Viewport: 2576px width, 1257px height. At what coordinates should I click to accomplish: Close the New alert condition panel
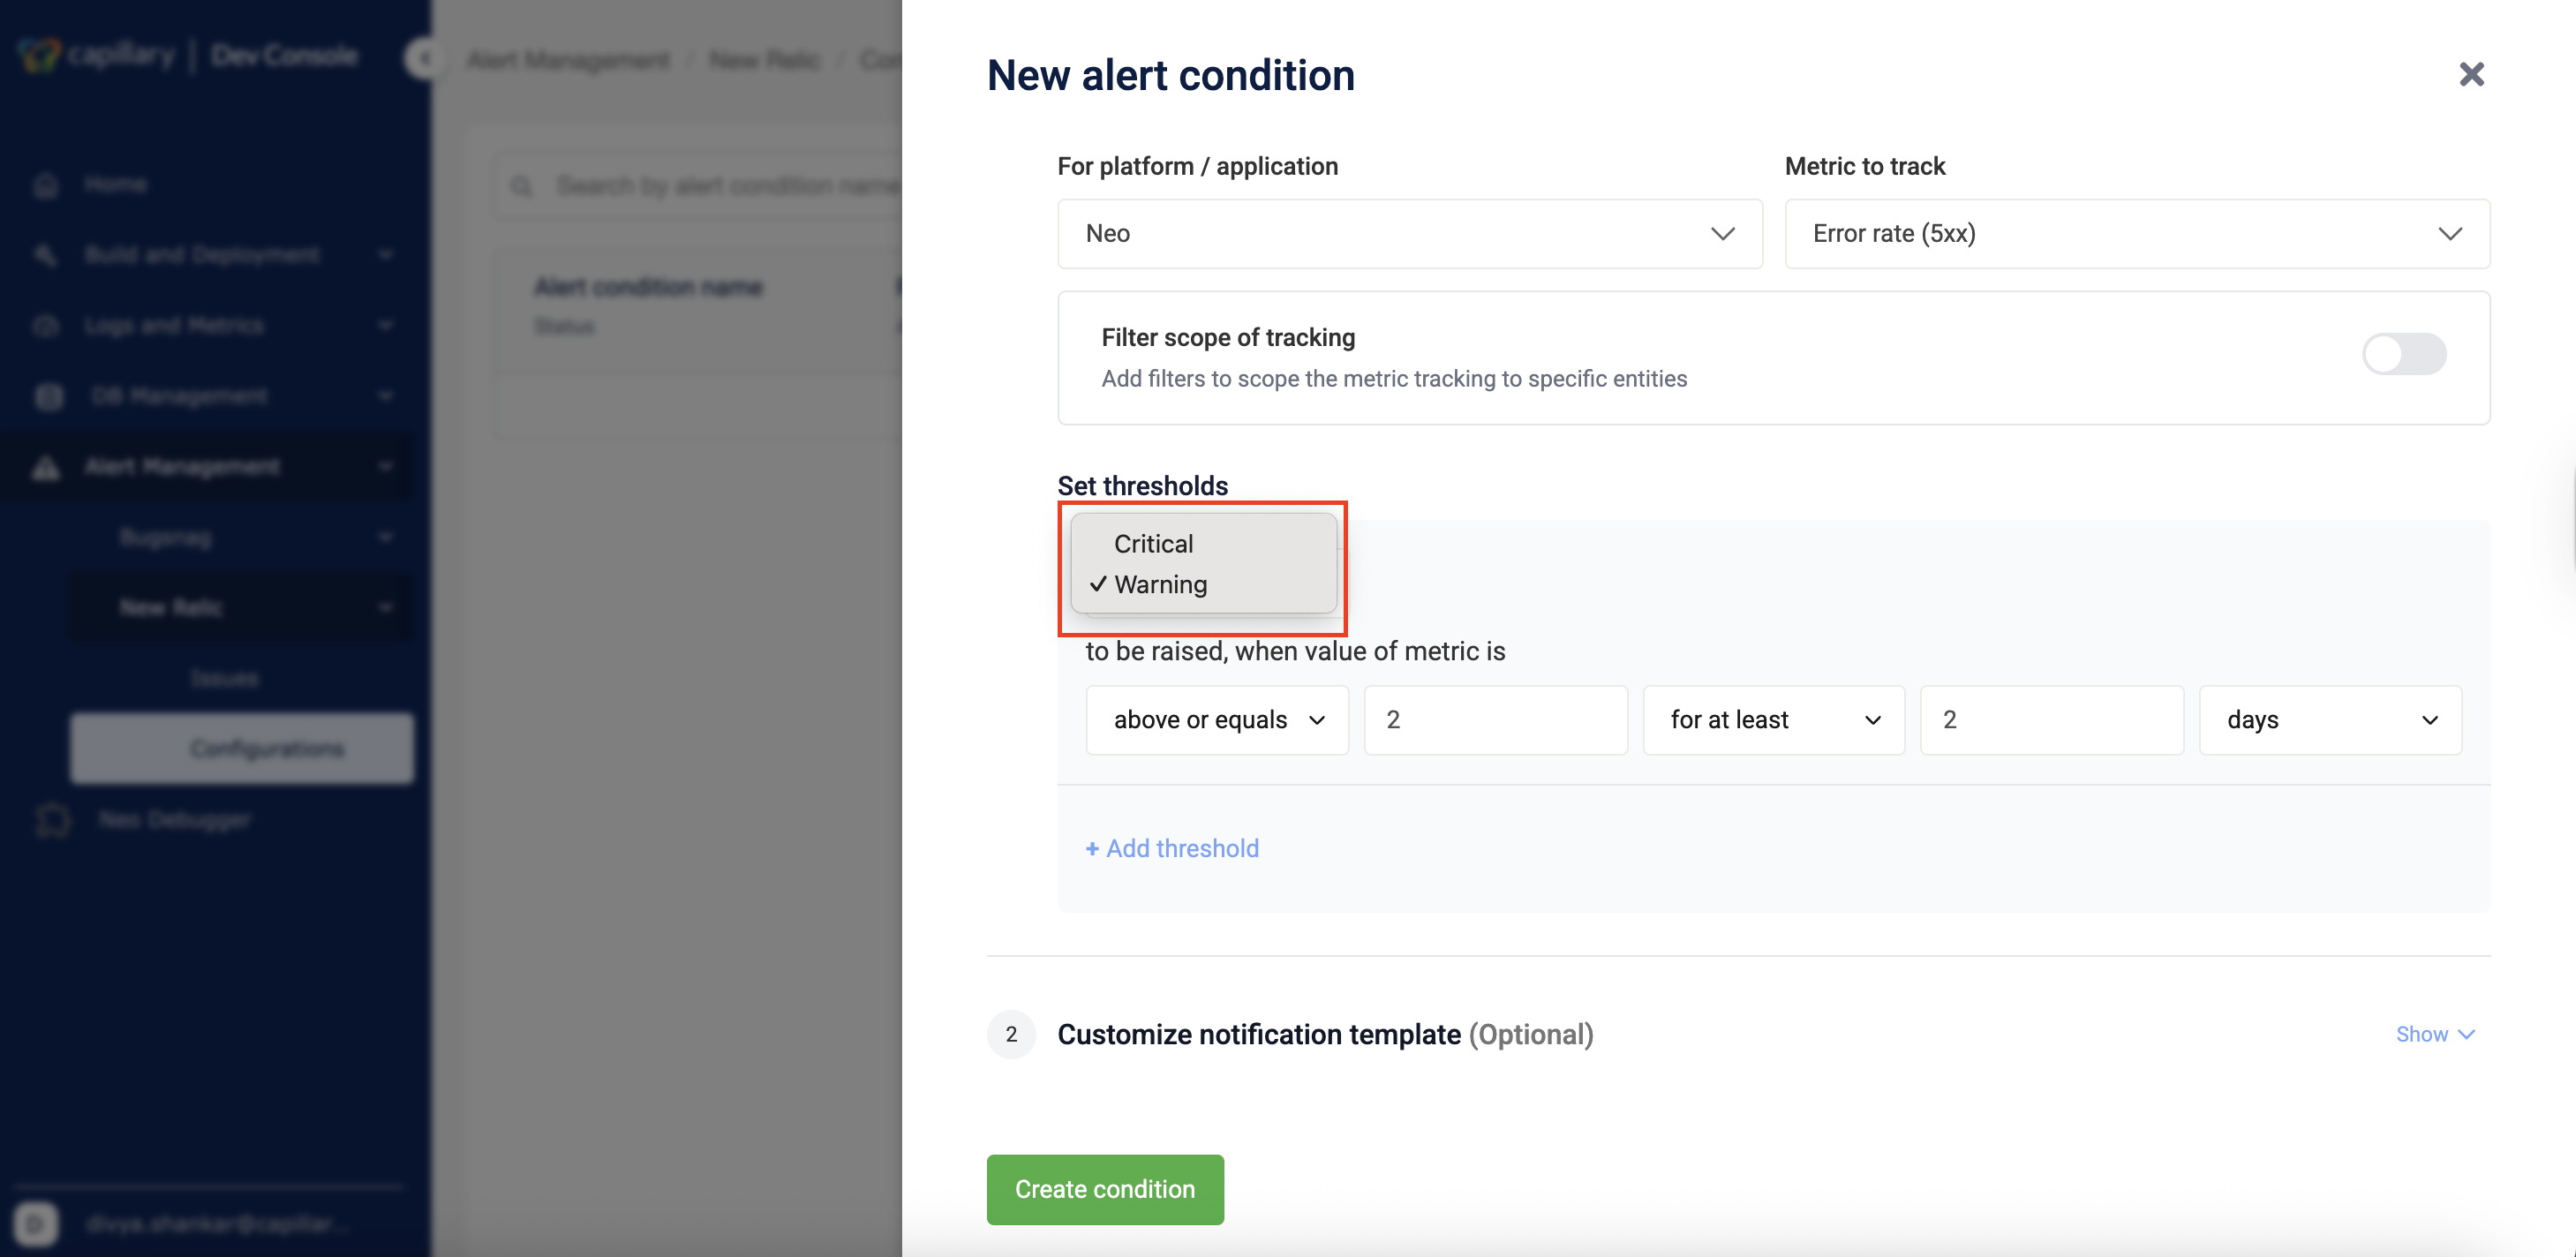tap(2471, 74)
